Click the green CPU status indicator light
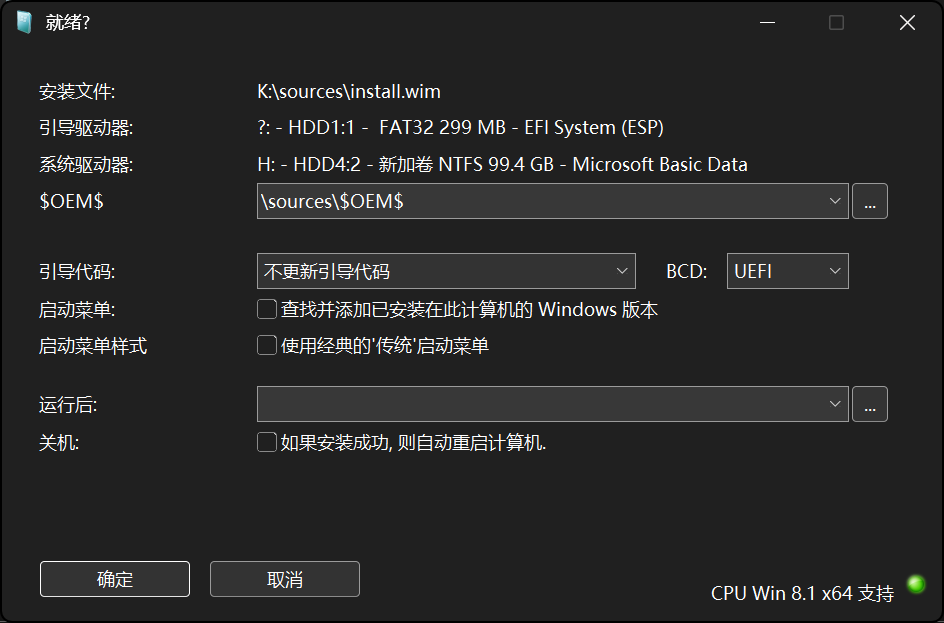 pyautogui.click(x=915, y=584)
